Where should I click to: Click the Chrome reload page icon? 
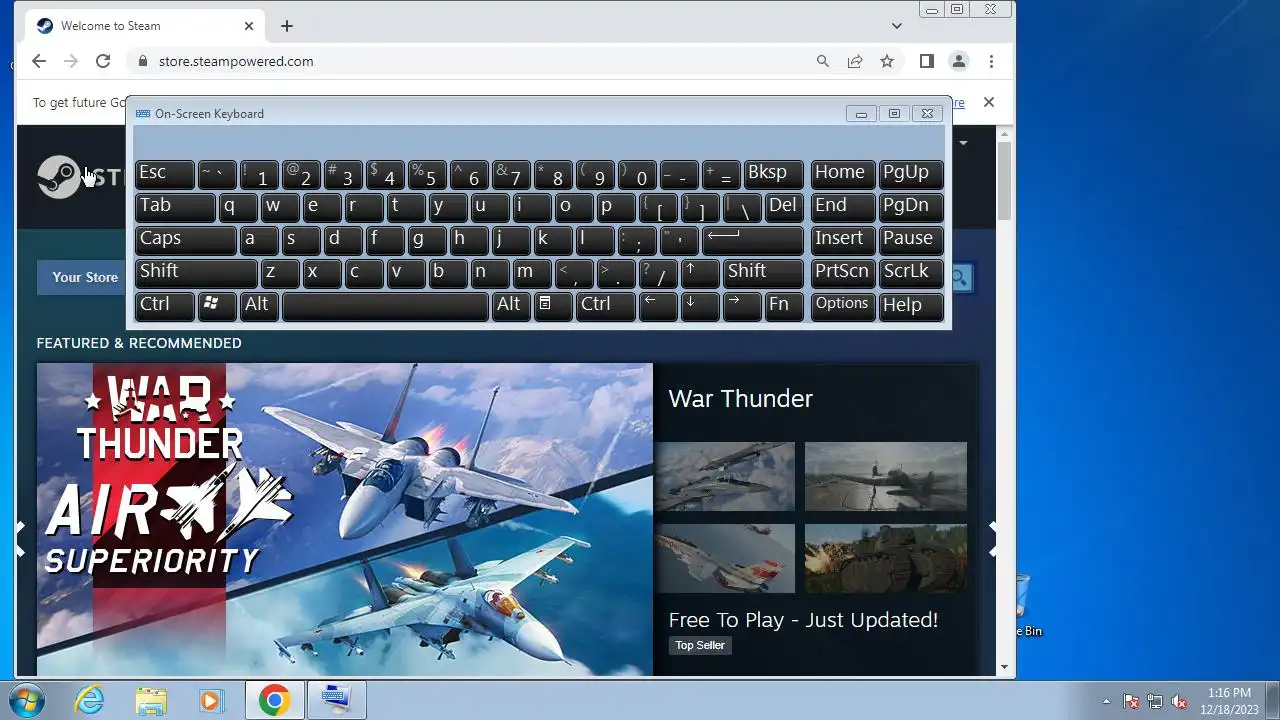click(x=102, y=61)
